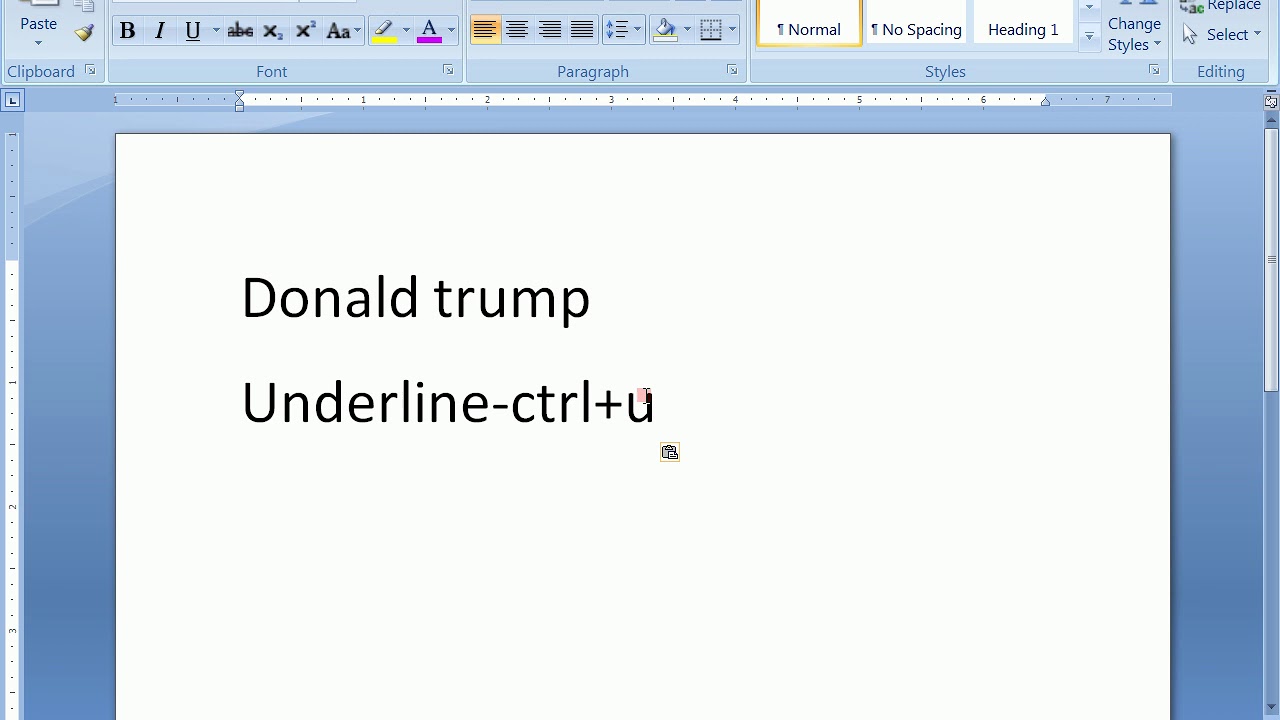
Task: Open the Line Spacing options
Action: 623,31
